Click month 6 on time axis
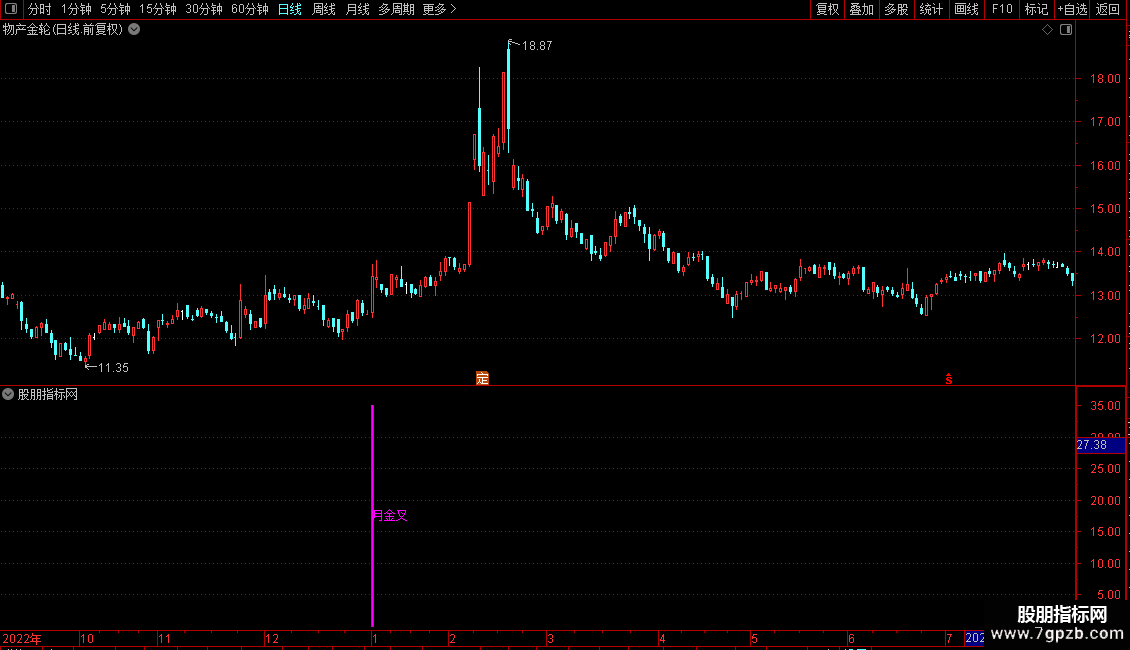 (851, 638)
